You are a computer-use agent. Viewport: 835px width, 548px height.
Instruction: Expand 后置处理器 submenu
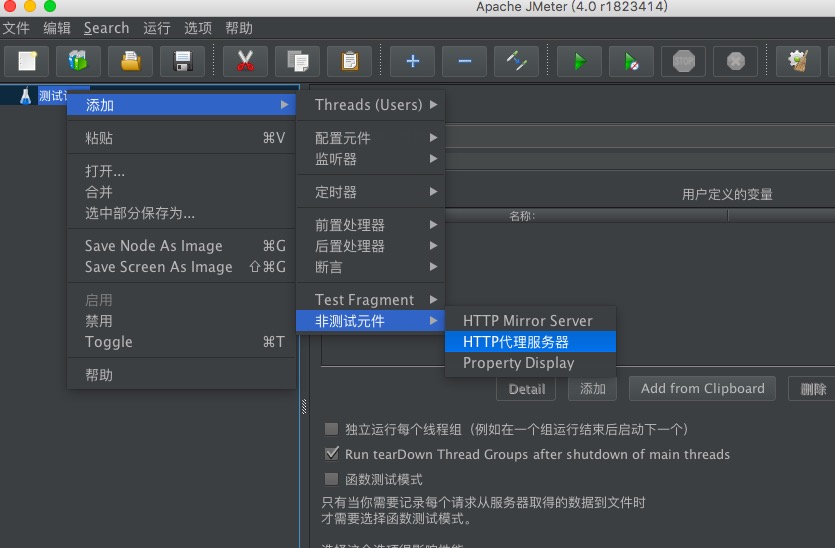point(371,246)
